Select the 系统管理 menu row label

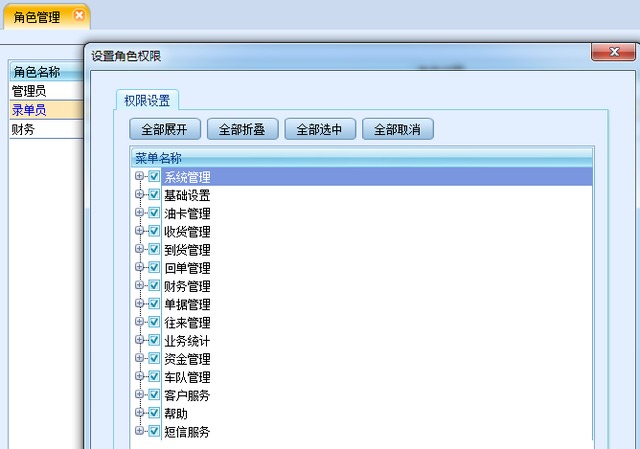click(187, 177)
